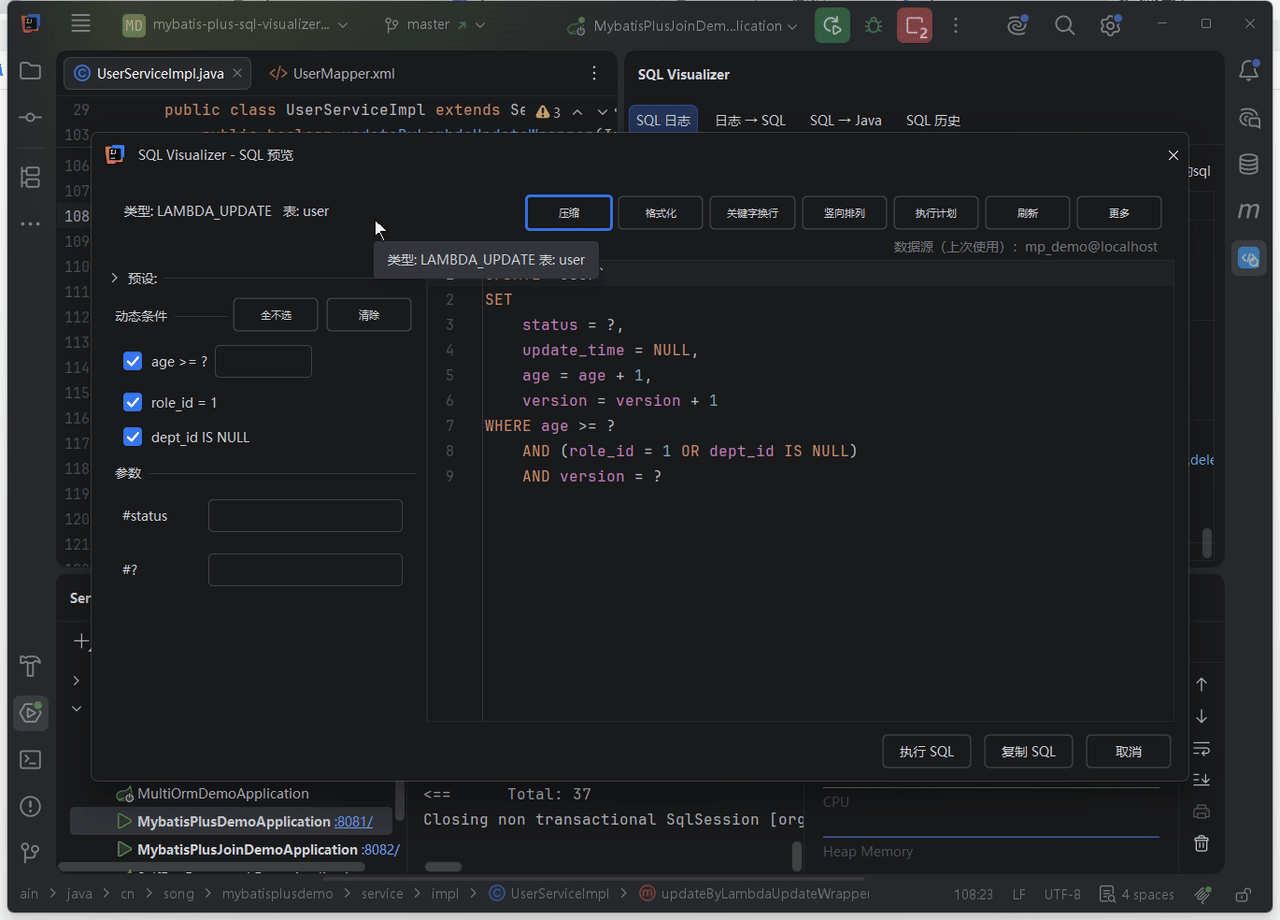Screen dimensions: 1280x920
Task: Open the master branch dropdown
Action: click(435, 25)
